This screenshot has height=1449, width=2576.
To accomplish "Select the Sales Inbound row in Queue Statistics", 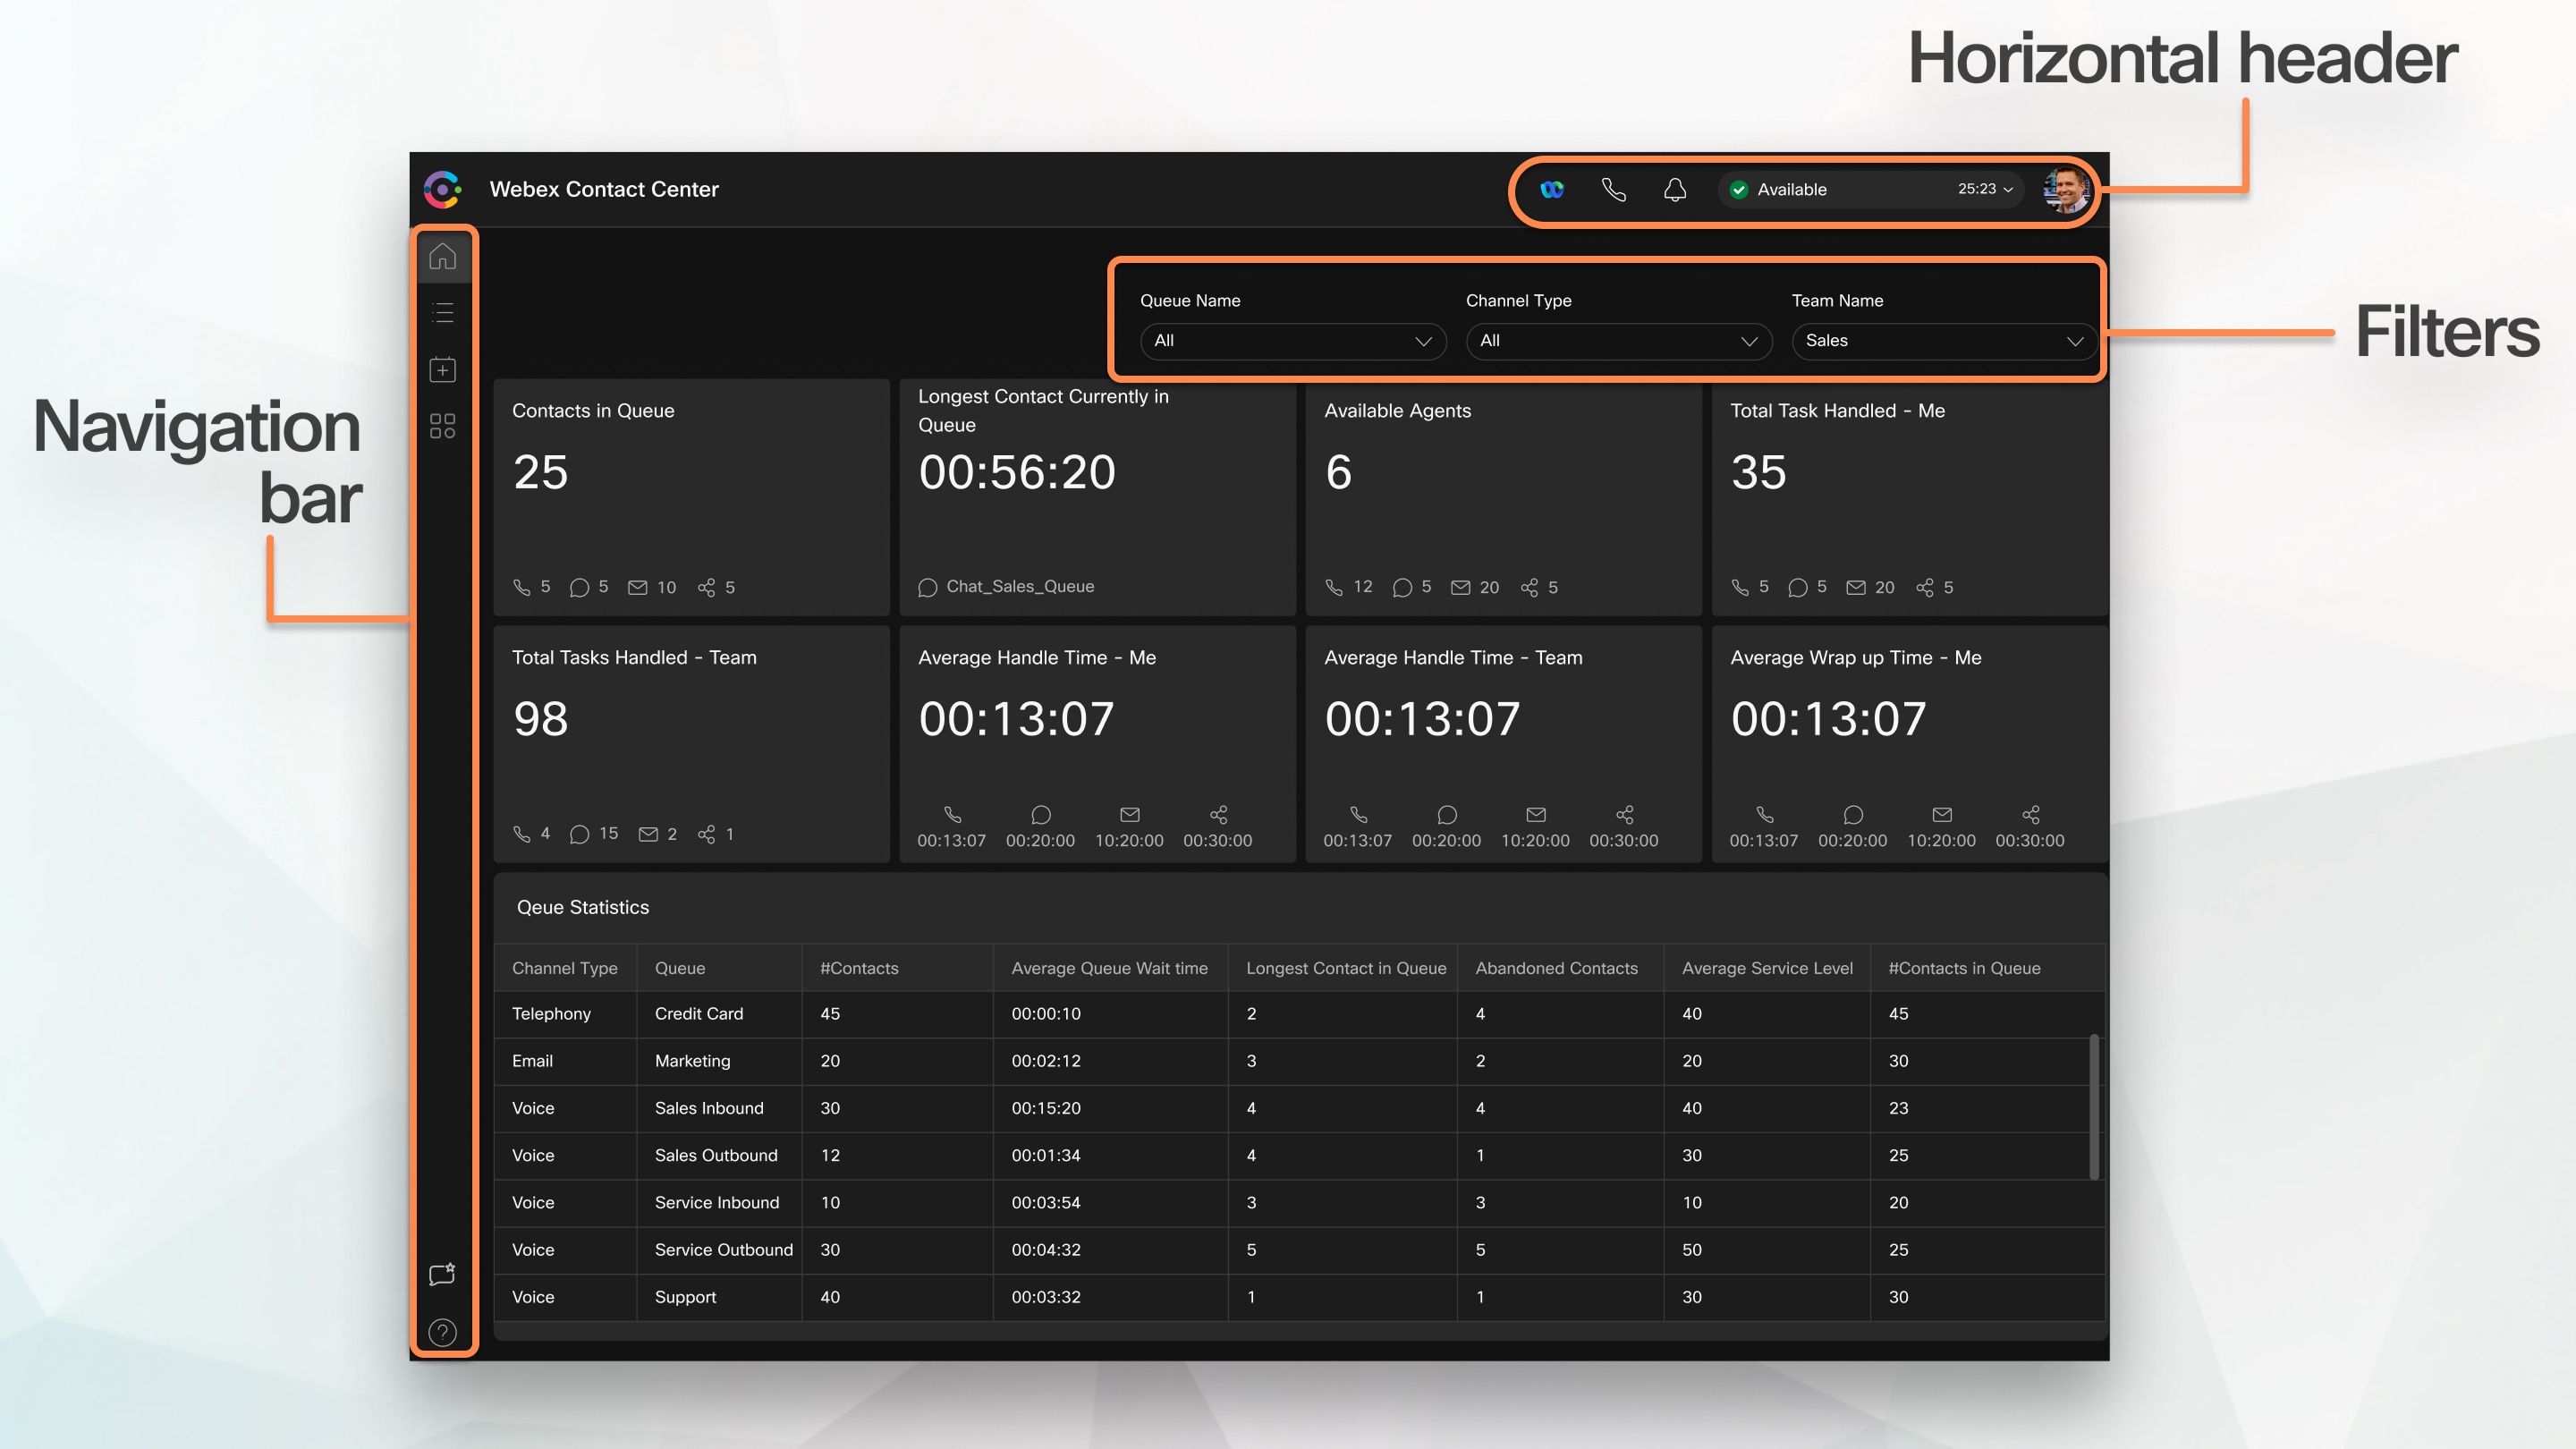I will coord(709,1108).
